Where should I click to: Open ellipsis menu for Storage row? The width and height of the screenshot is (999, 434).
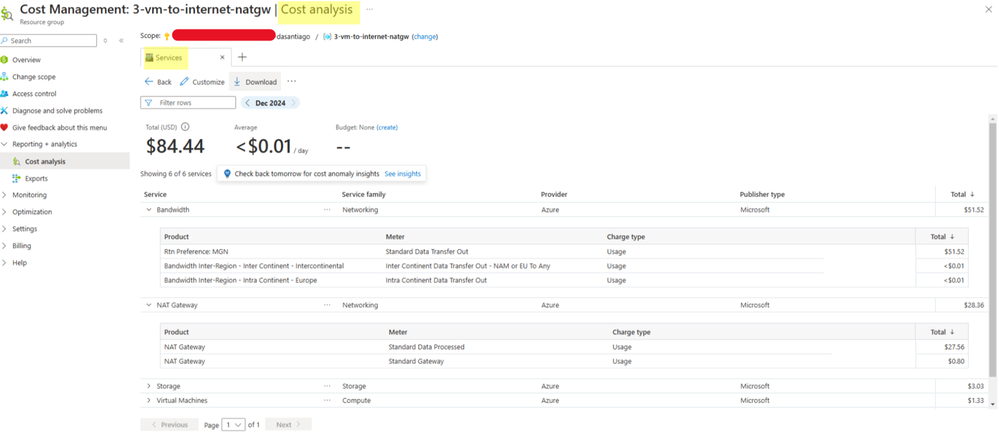(327, 386)
